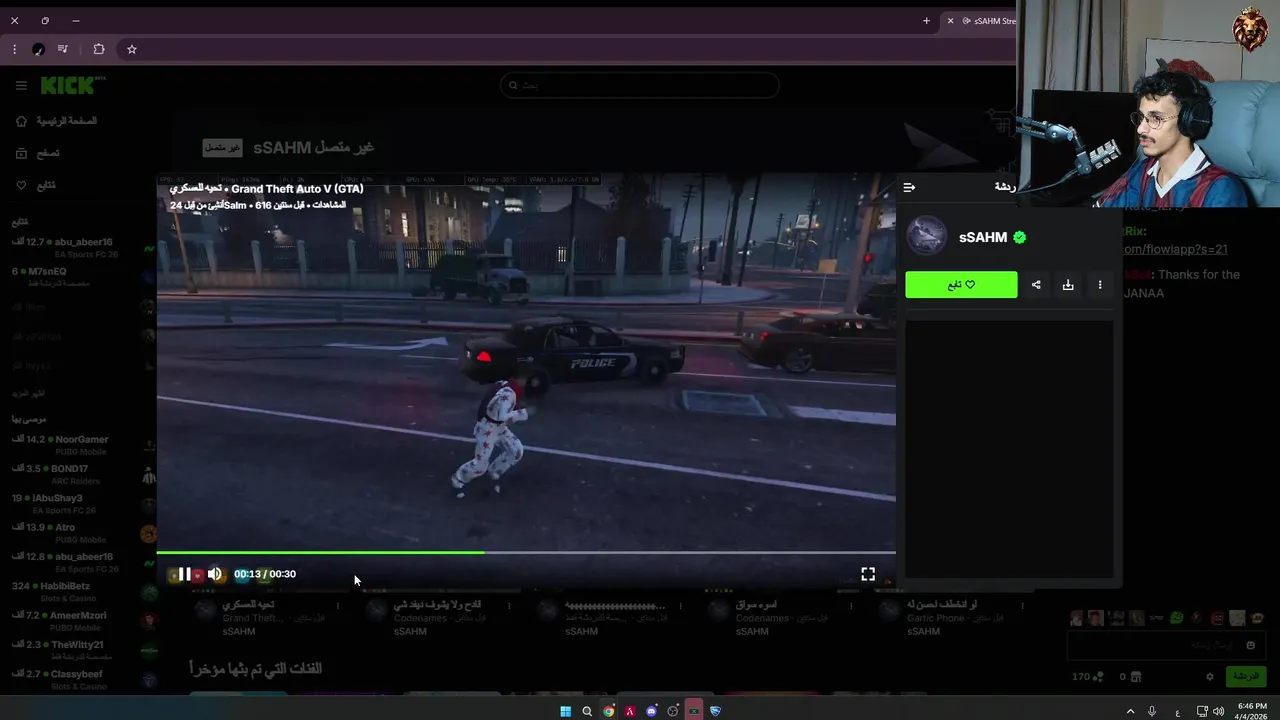
Task: Go to the Kick logo home page
Action: click(x=72, y=85)
